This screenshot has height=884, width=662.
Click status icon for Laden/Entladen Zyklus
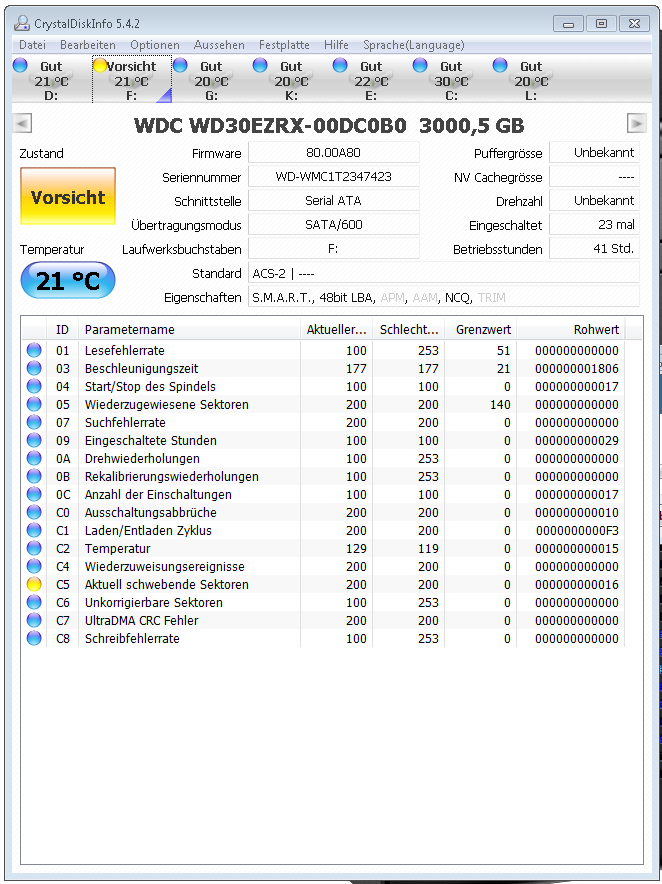pos(34,531)
